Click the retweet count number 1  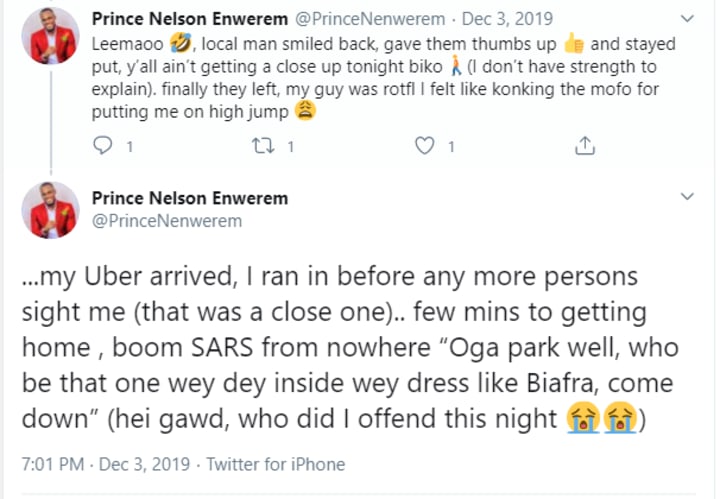click(290, 148)
